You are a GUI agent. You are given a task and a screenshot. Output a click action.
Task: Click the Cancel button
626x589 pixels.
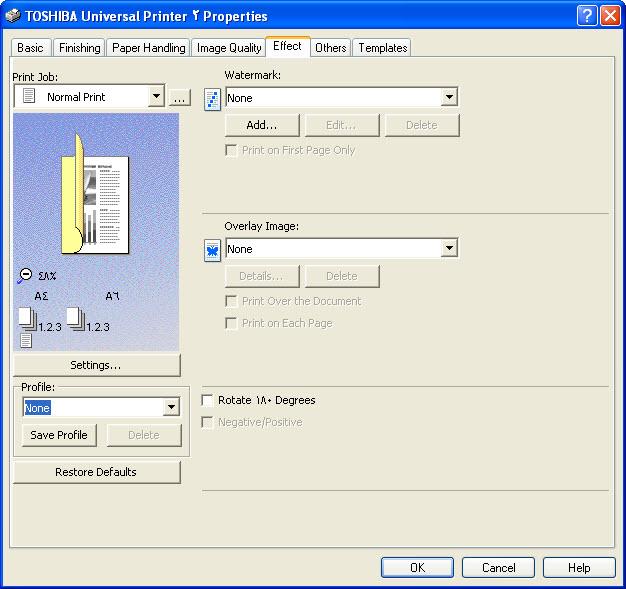498,568
